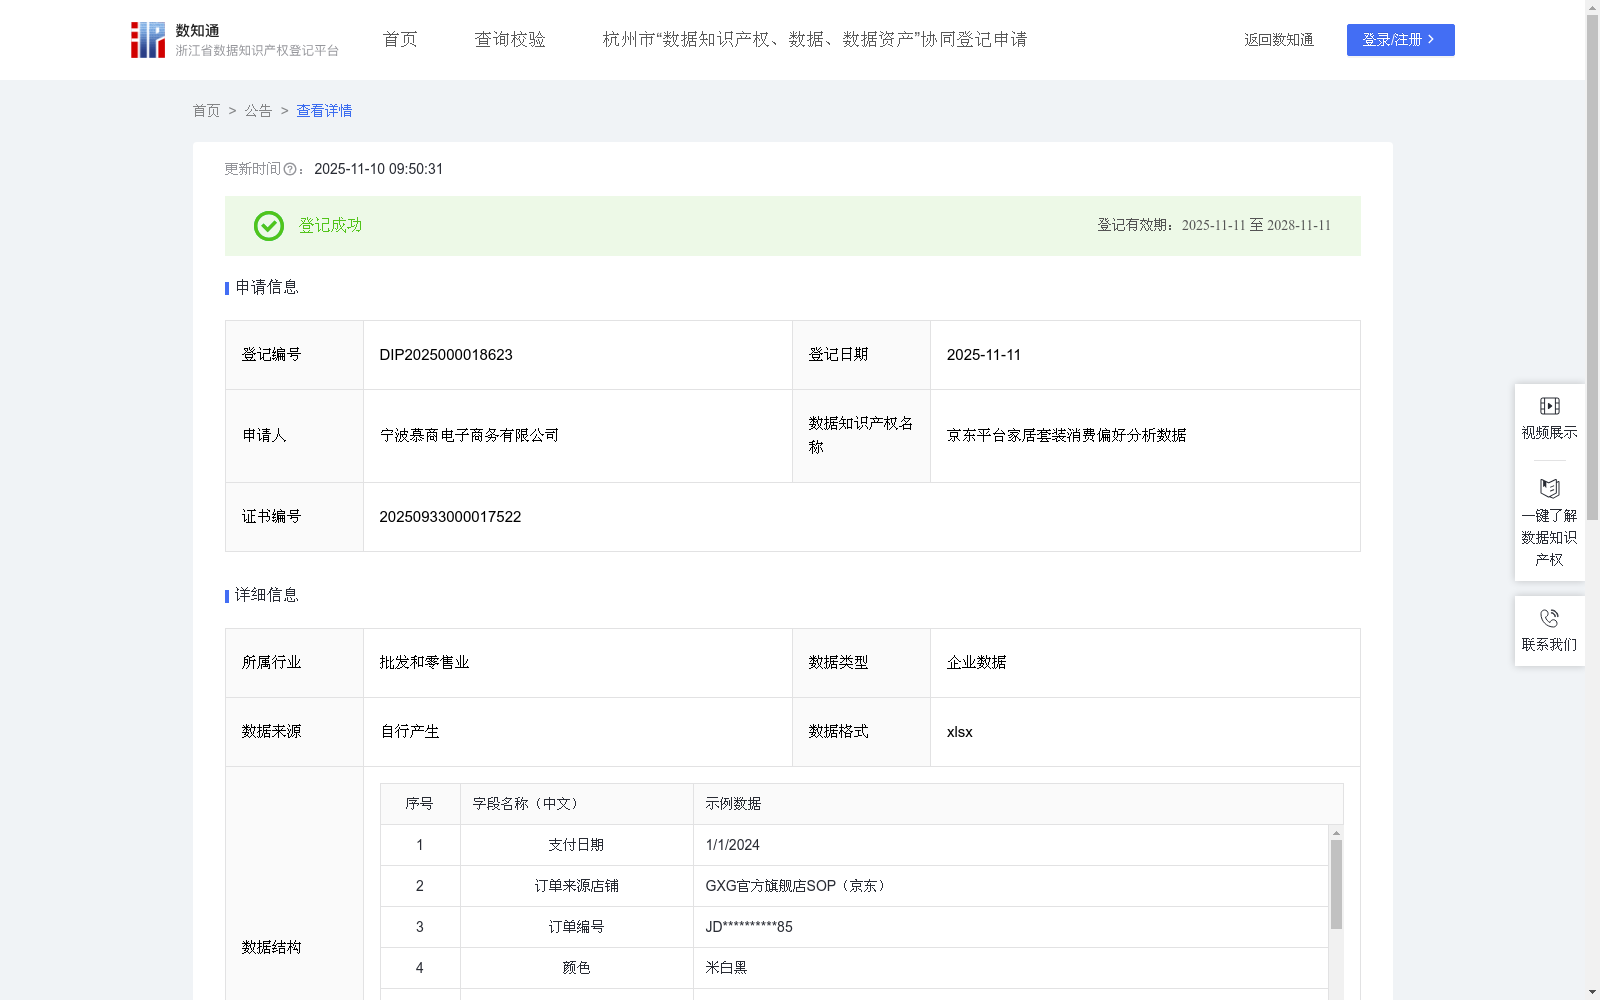Select the 登记编号 value DIP2025000018623
1600x1000 pixels.
click(x=445, y=354)
